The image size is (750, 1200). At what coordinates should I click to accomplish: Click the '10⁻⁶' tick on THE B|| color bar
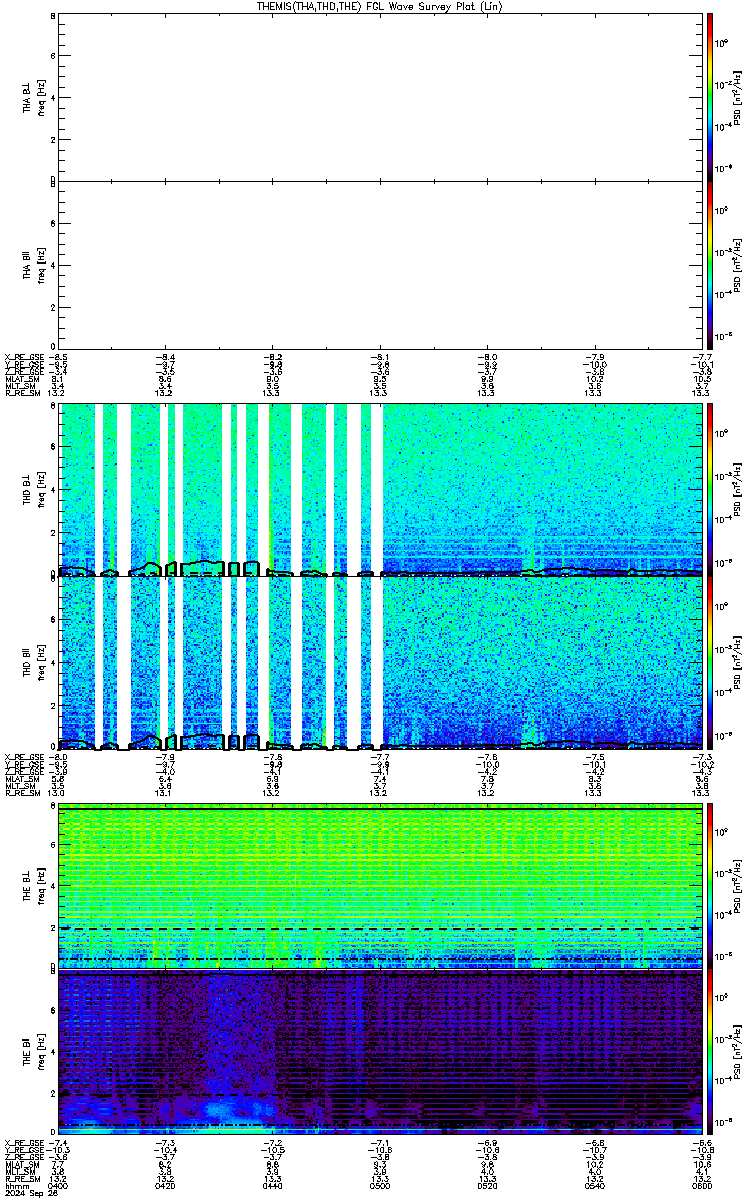point(724,1121)
